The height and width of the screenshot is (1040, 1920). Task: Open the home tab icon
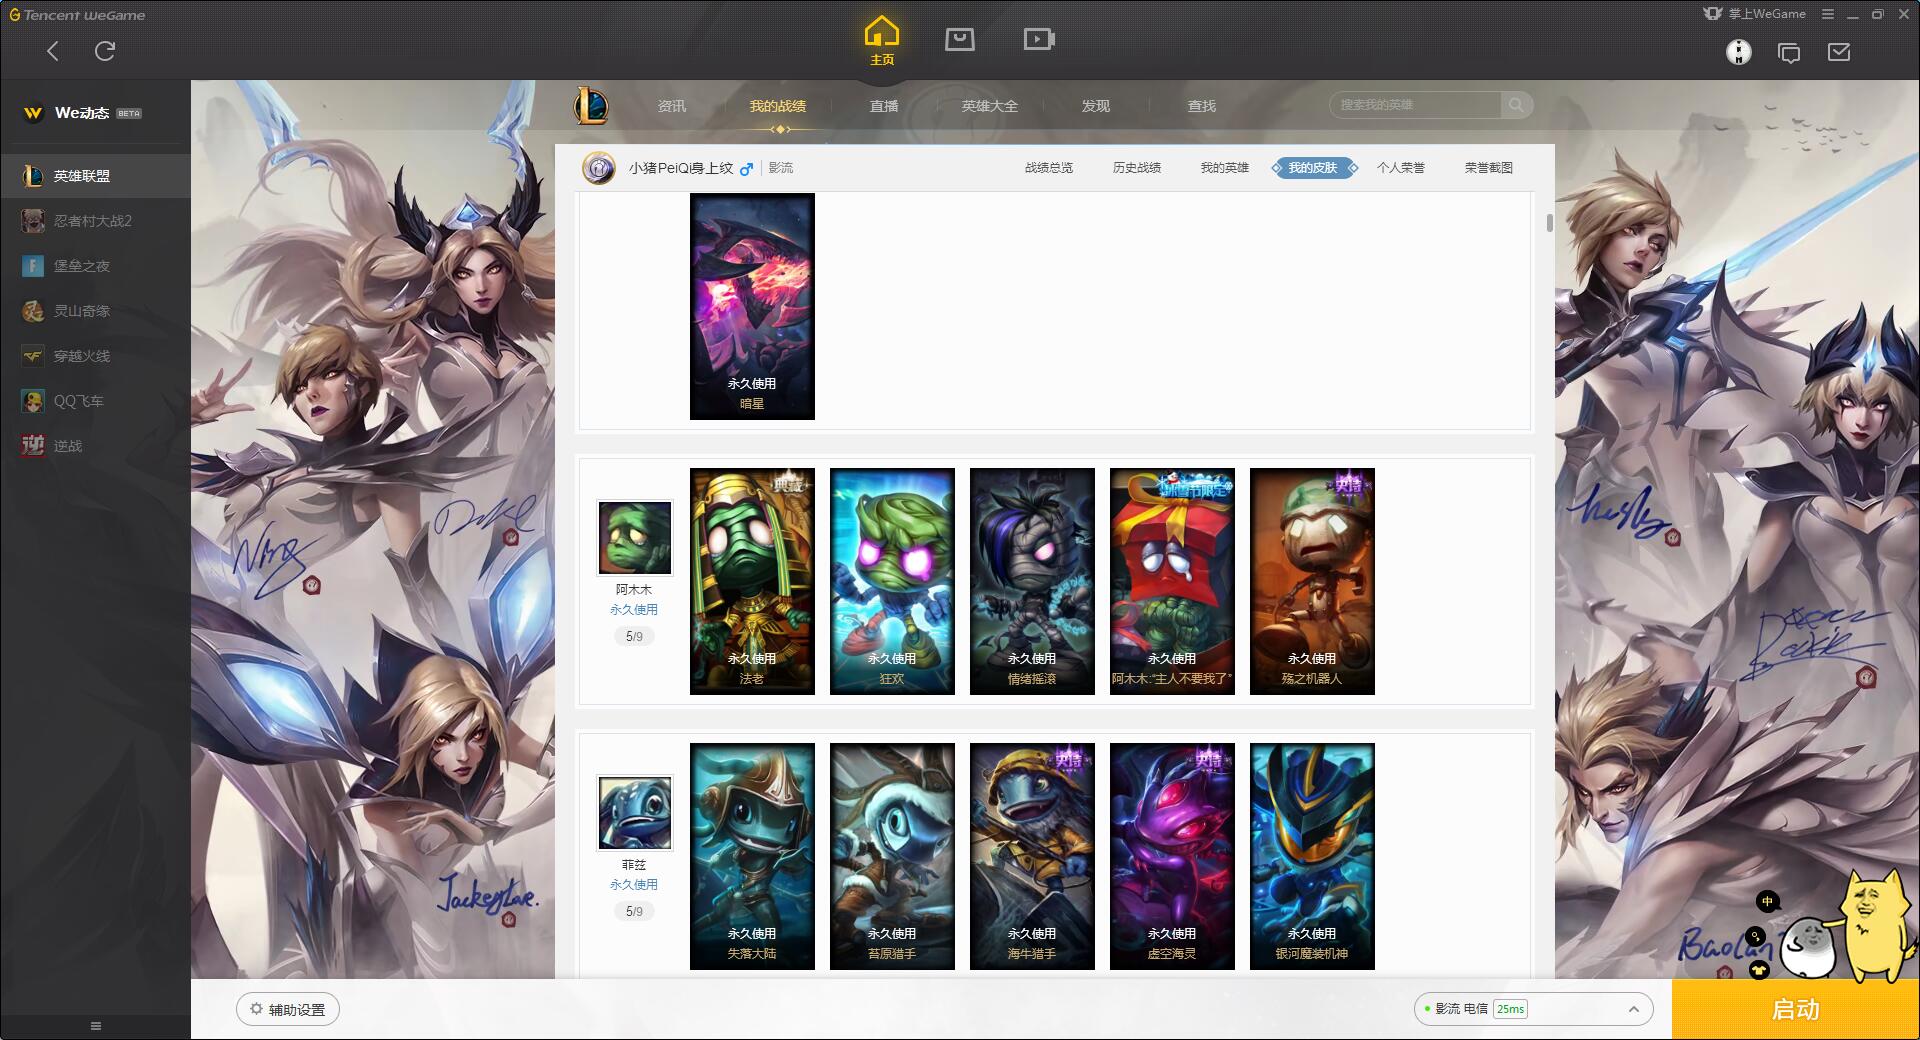coord(881,40)
